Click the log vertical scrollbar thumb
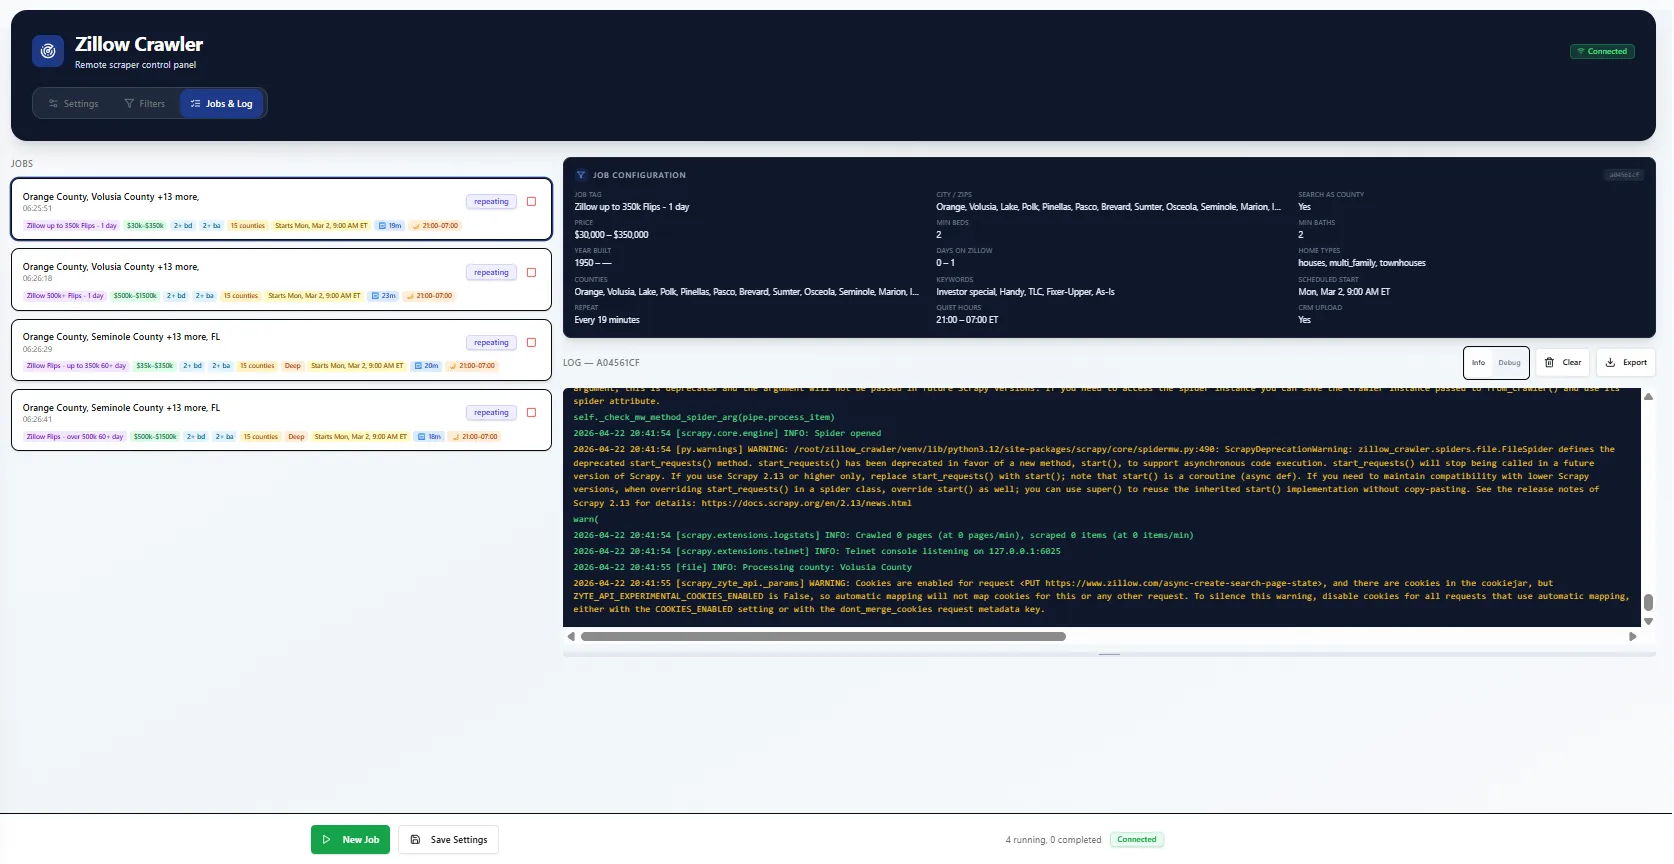 1648,602
